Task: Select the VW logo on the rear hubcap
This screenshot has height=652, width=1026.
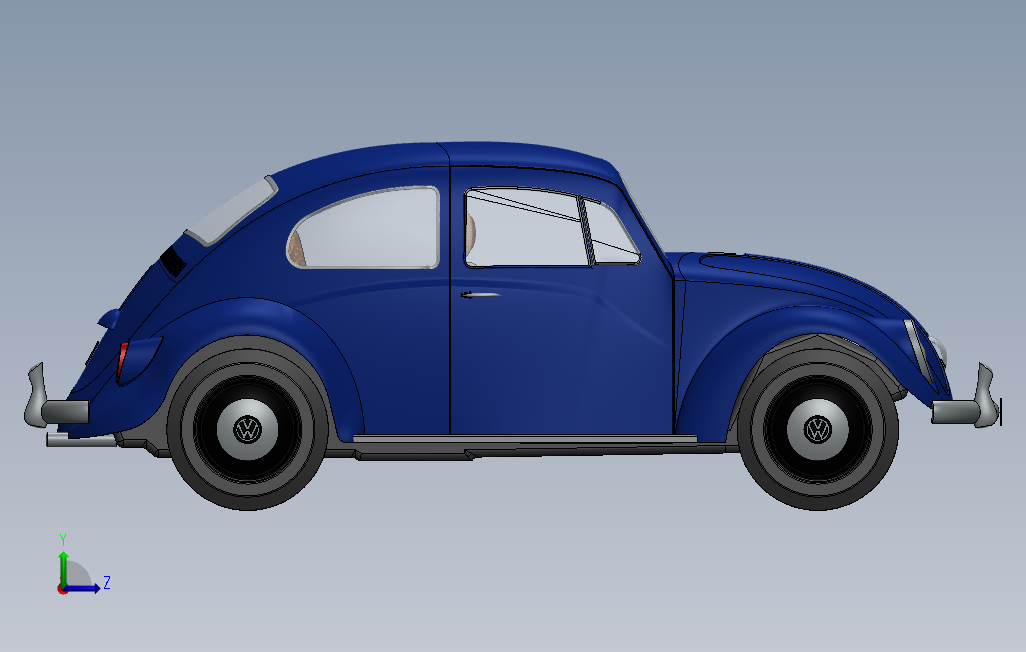Action: pos(247,429)
